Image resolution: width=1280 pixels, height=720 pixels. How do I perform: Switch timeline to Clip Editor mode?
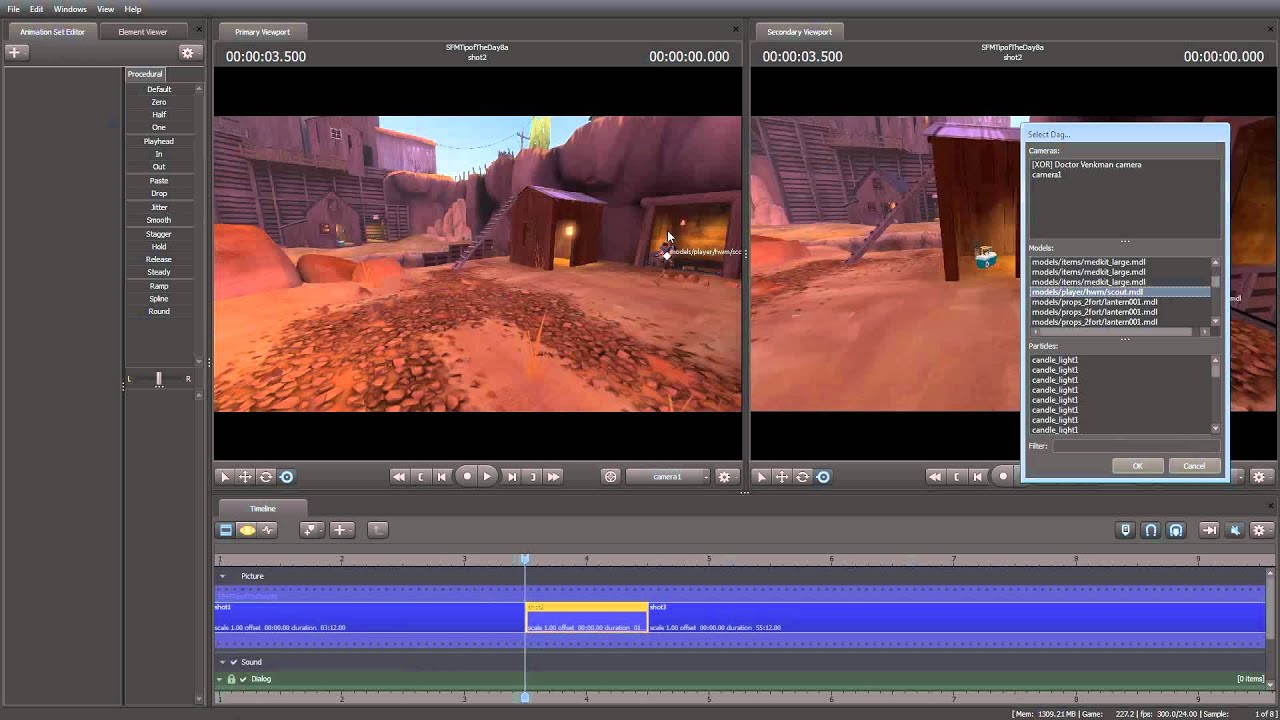click(x=226, y=530)
